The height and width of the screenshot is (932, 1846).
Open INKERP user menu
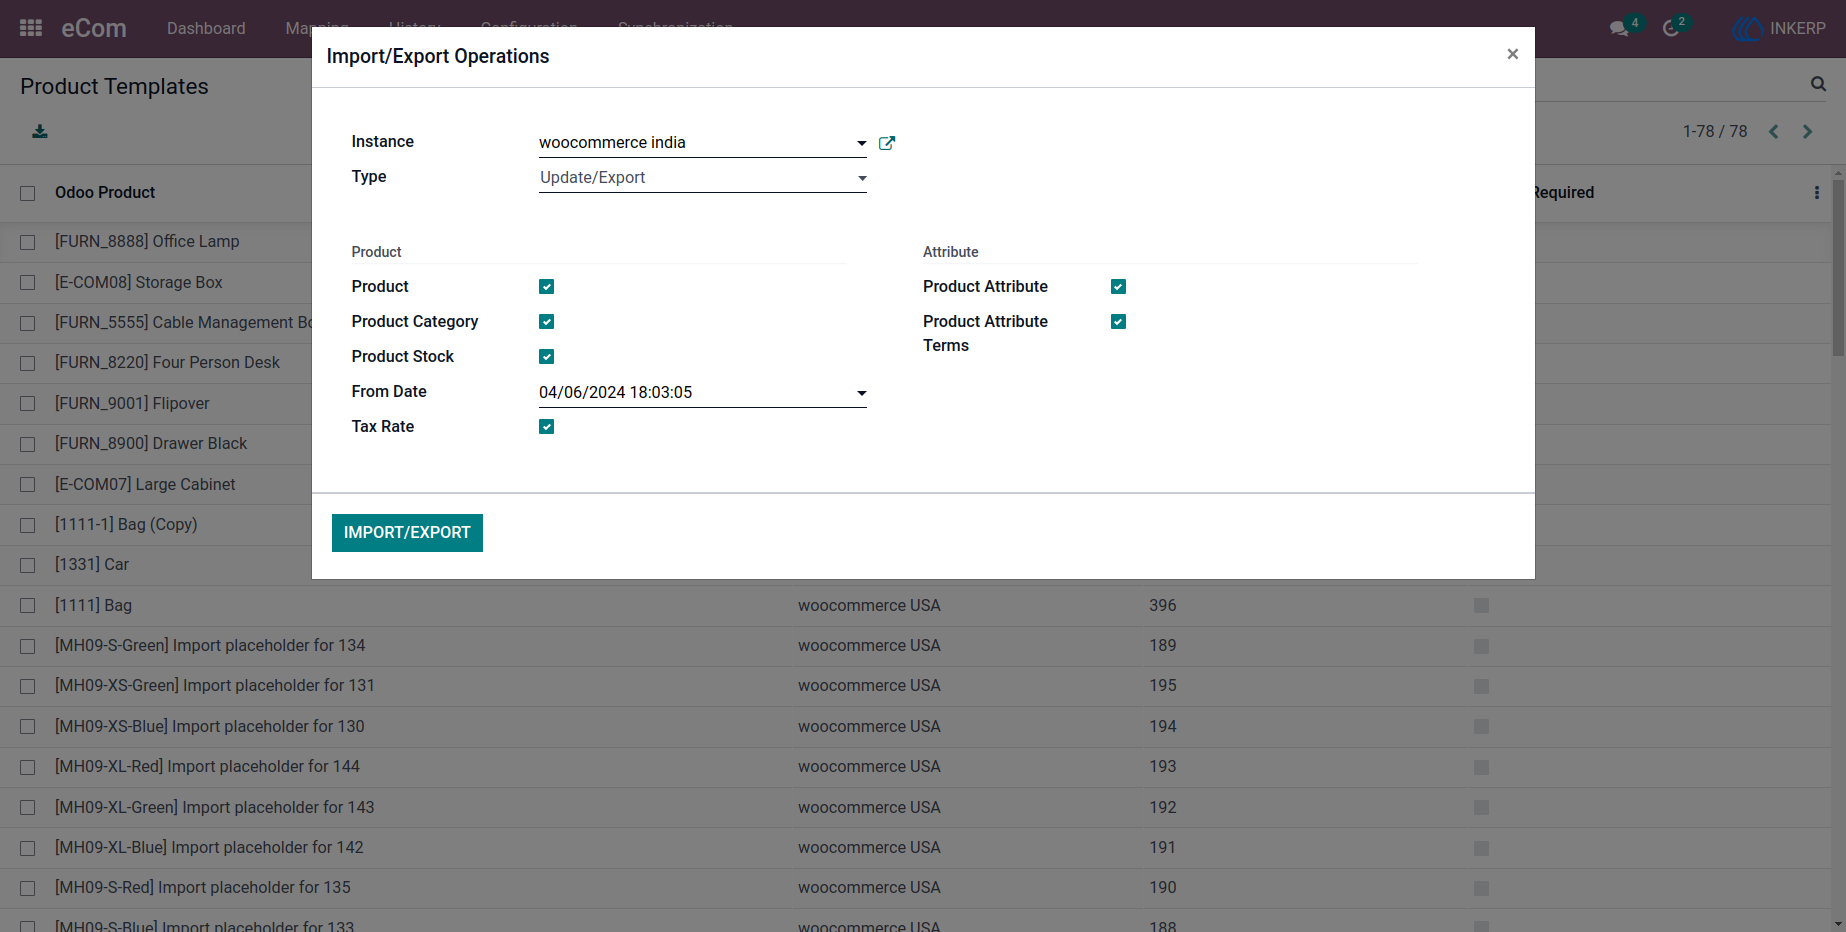(1780, 28)
